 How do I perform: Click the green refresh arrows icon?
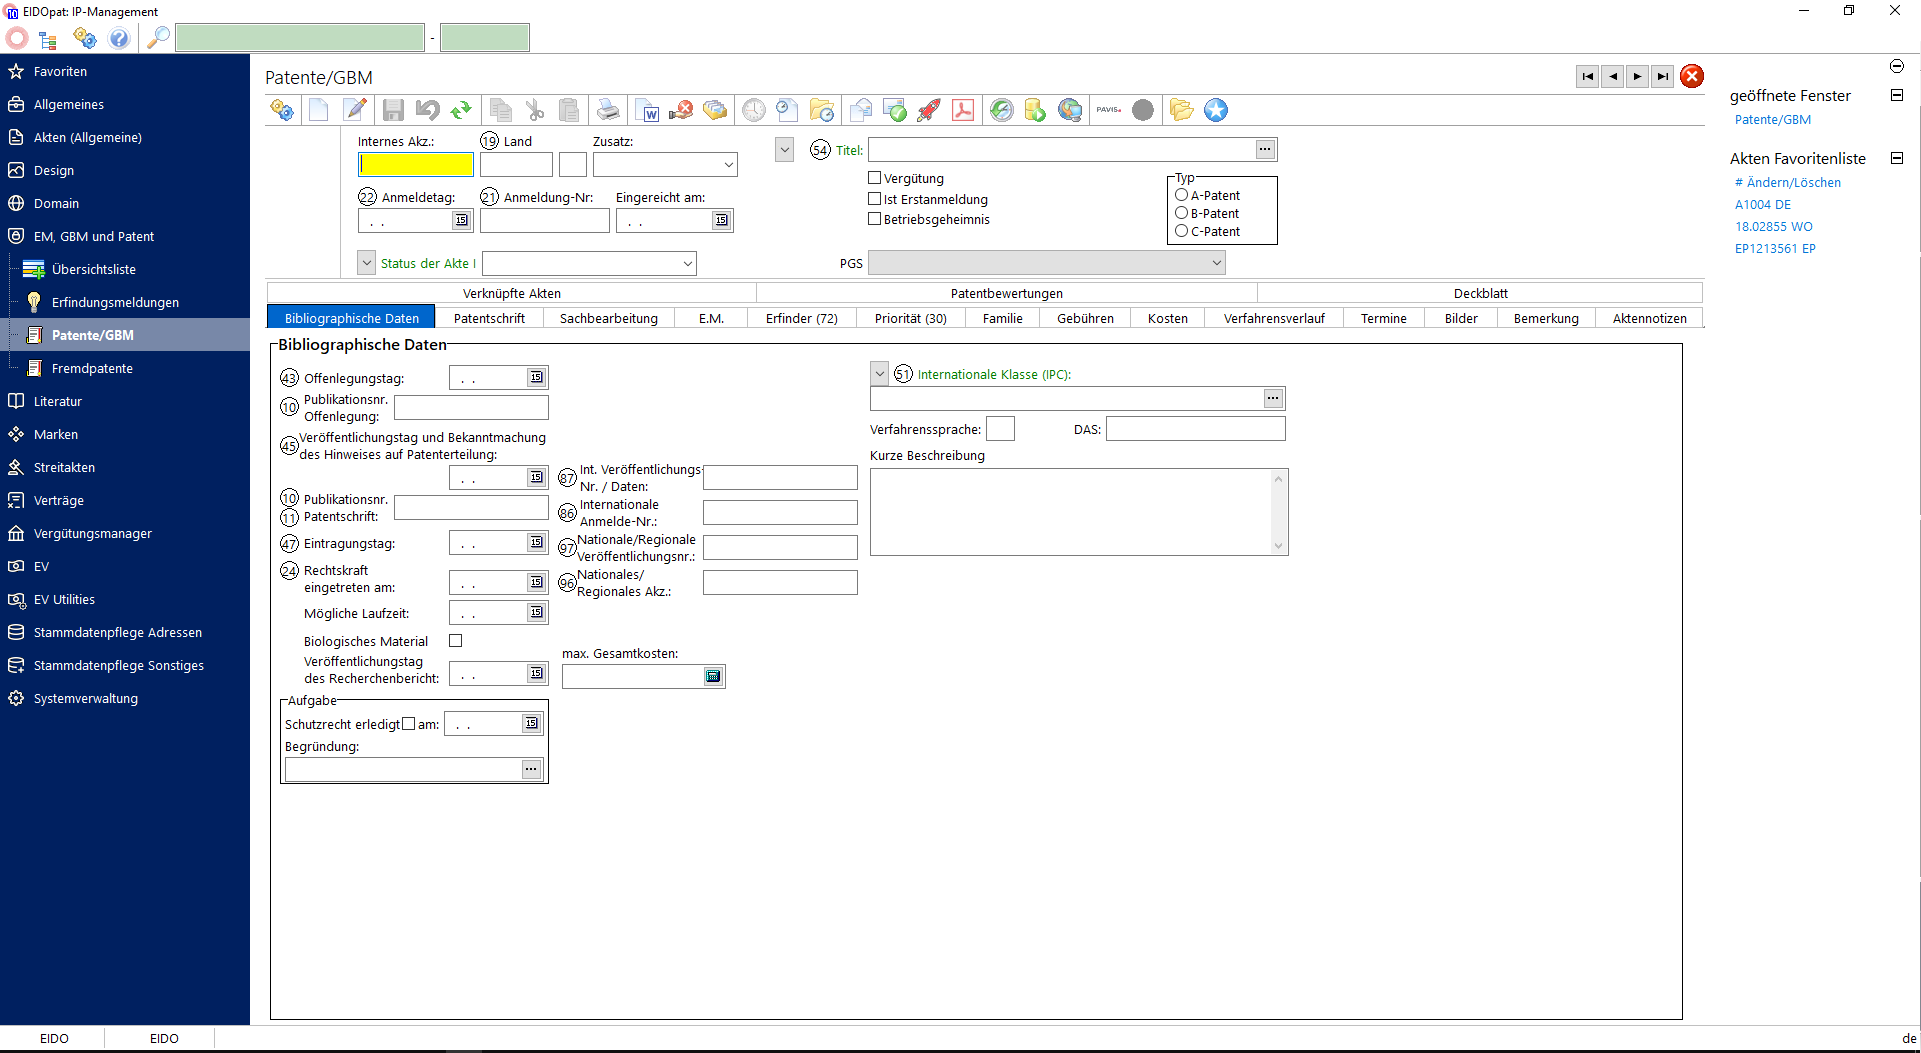(x=461, y=110)
